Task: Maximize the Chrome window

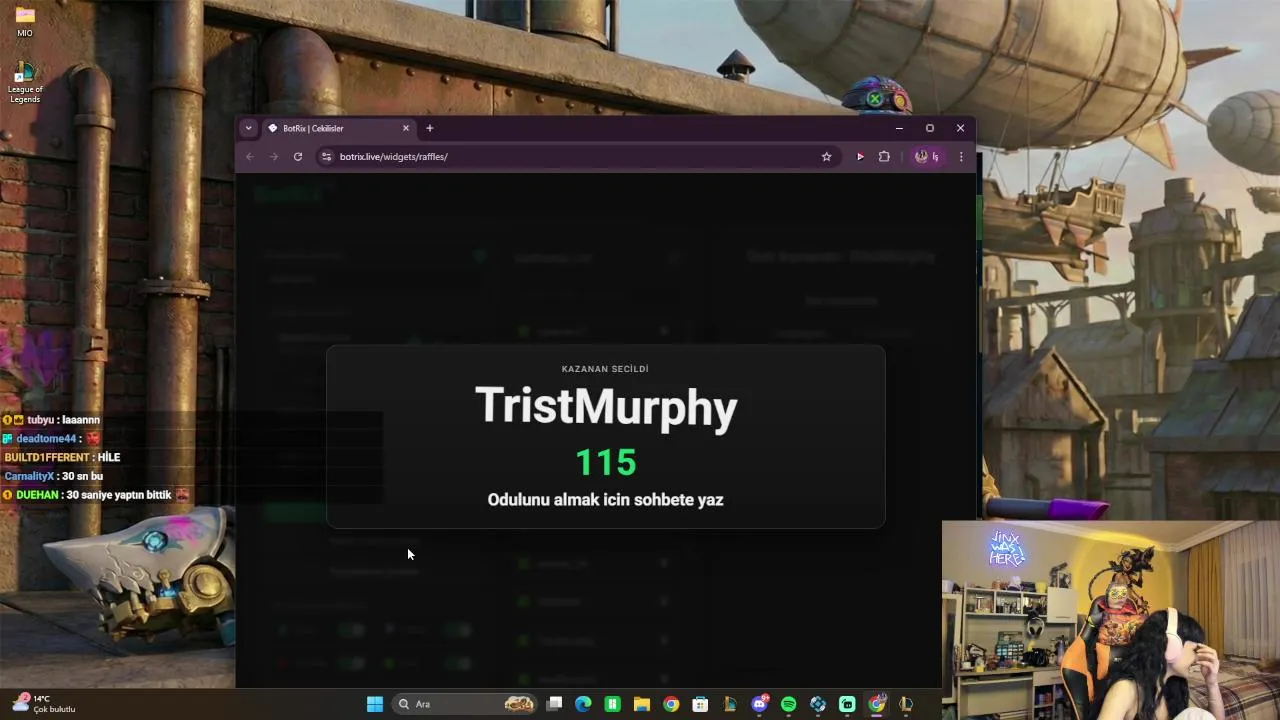Action: coord(930,128)
